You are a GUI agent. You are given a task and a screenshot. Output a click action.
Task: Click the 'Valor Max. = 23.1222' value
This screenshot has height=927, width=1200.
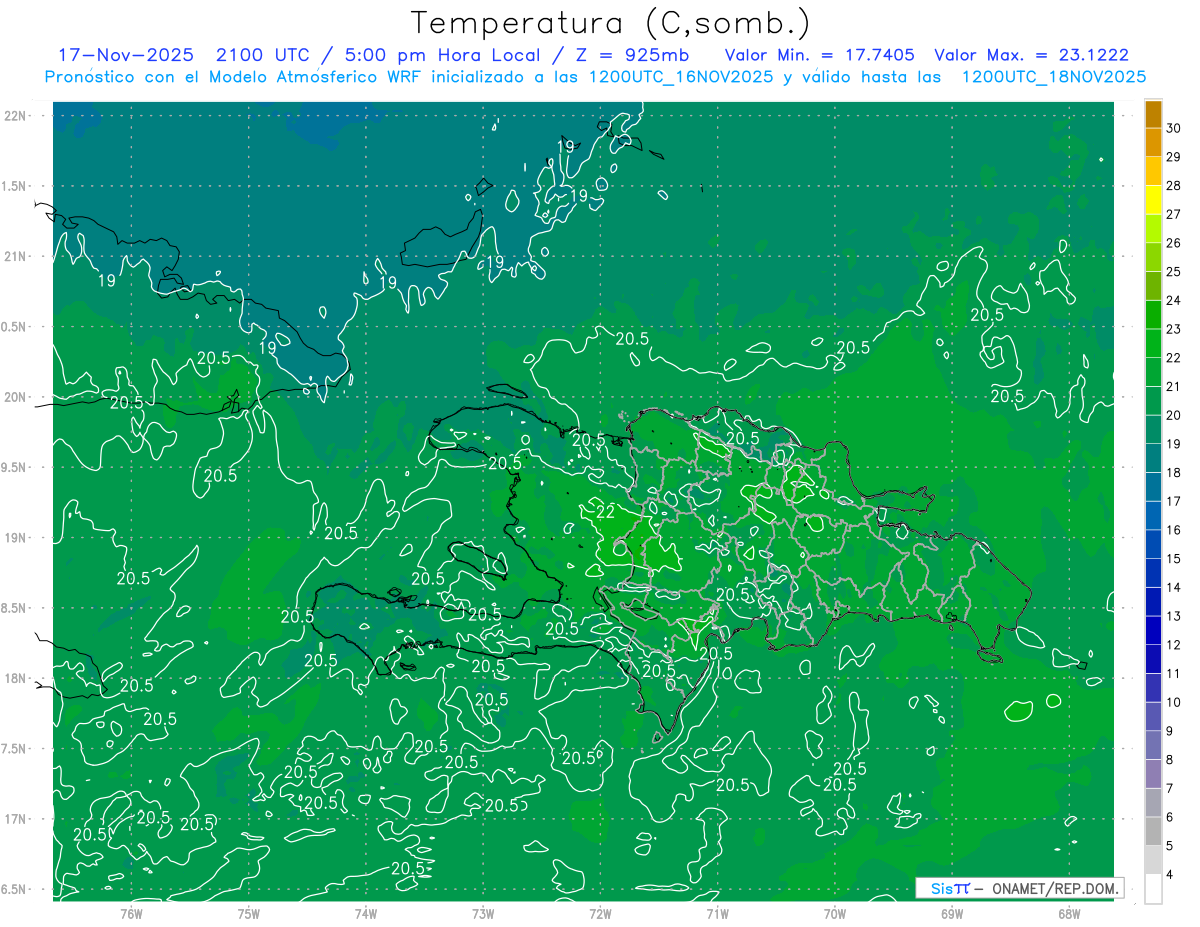point(1031,55)
